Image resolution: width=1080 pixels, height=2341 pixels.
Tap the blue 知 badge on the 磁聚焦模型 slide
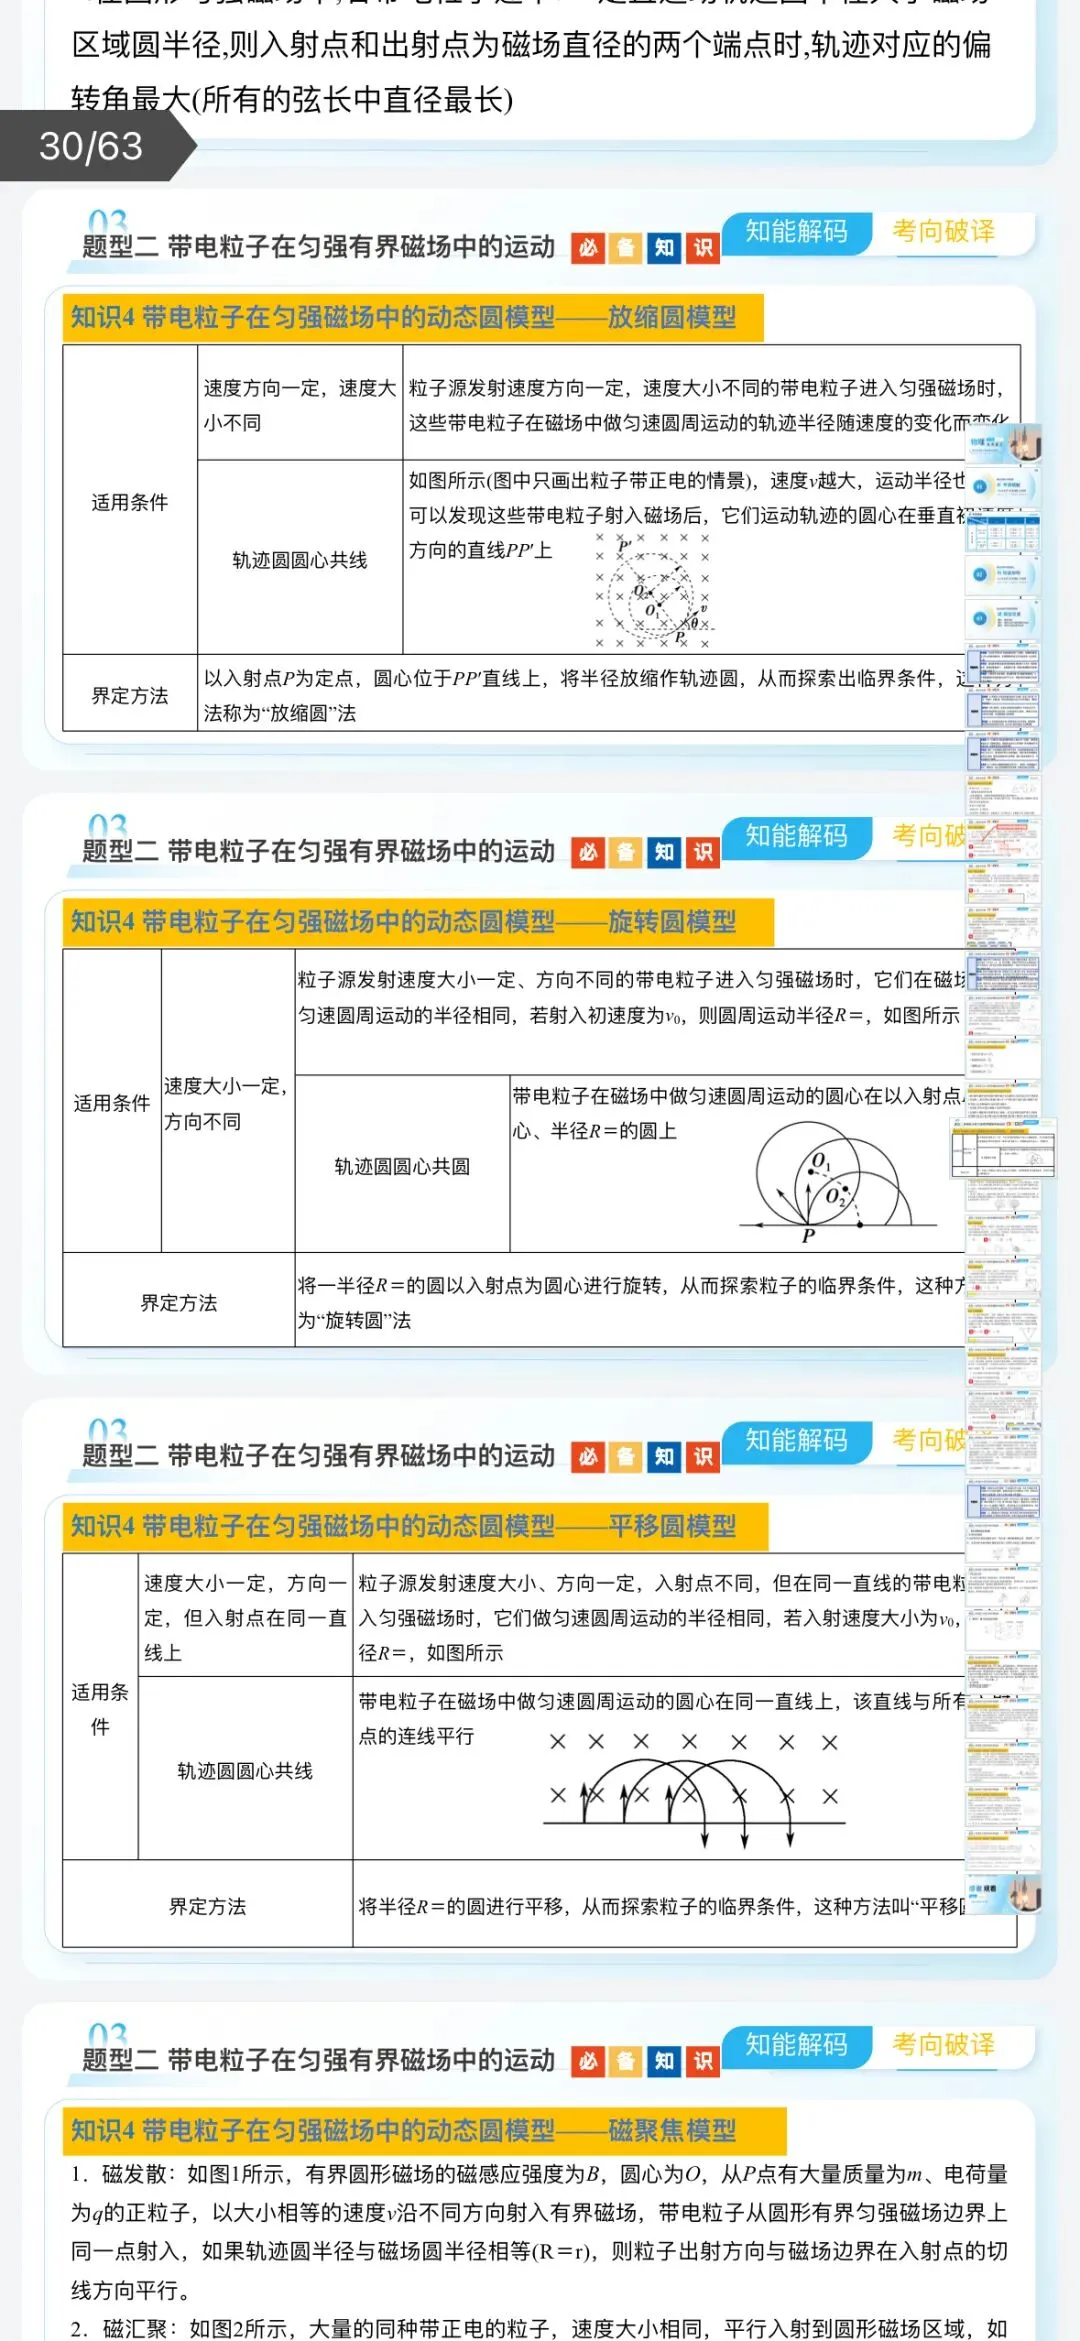point(664,2061)
